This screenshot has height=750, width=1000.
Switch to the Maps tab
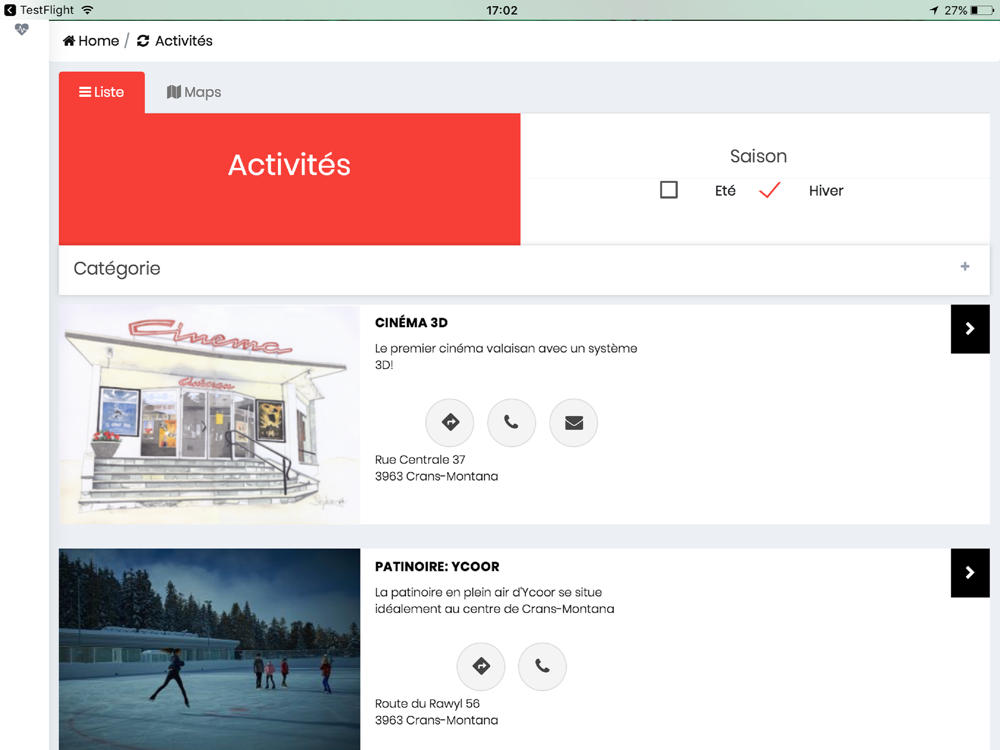point(194,92)
